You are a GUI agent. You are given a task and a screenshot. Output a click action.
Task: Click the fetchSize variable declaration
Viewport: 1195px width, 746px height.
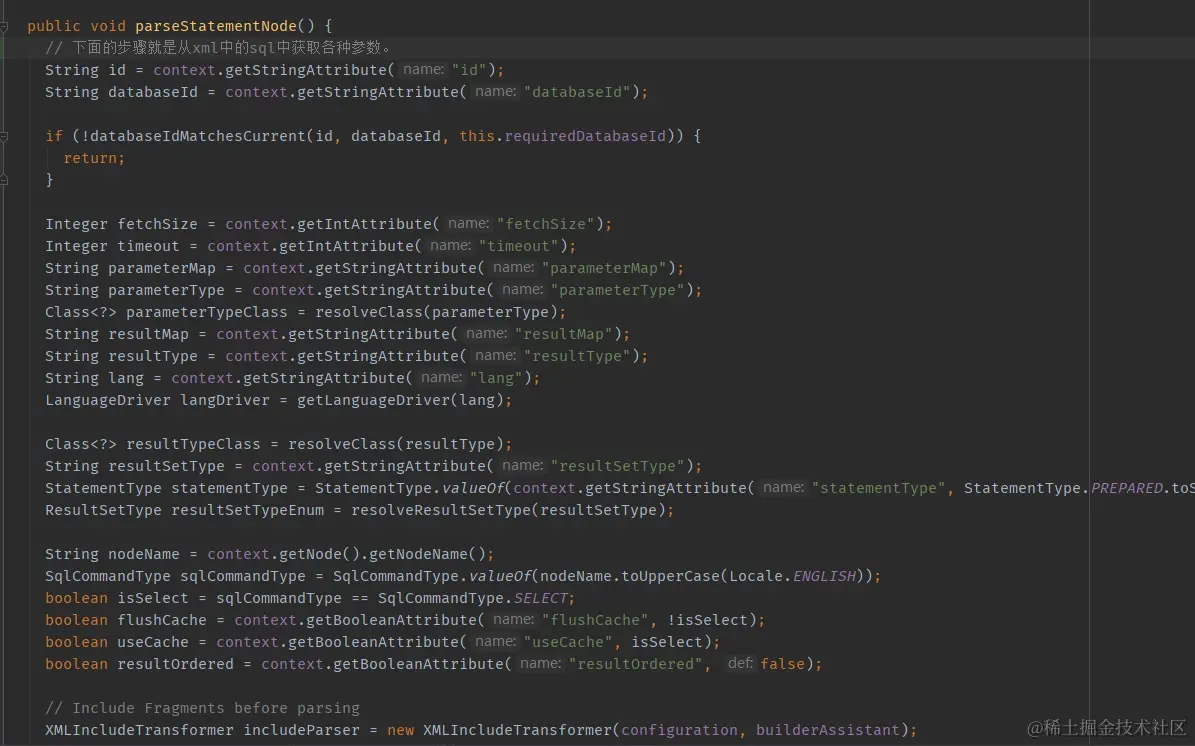pyautogui.click(x=157, y=224)
